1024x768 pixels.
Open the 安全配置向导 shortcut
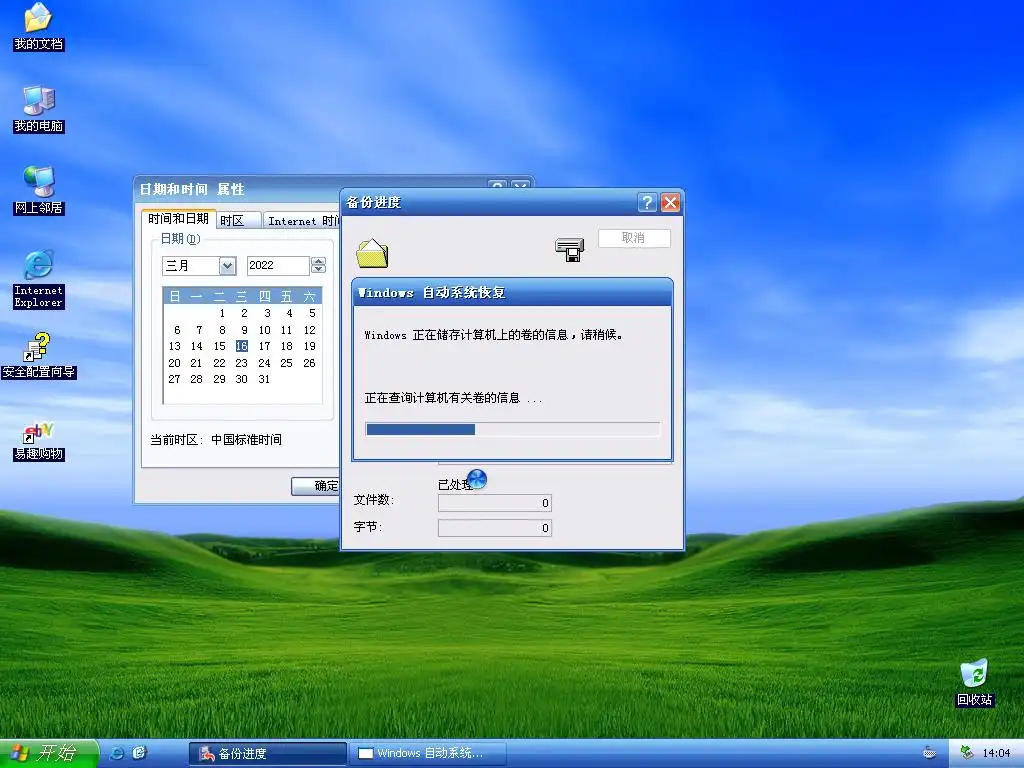[38, 357]
